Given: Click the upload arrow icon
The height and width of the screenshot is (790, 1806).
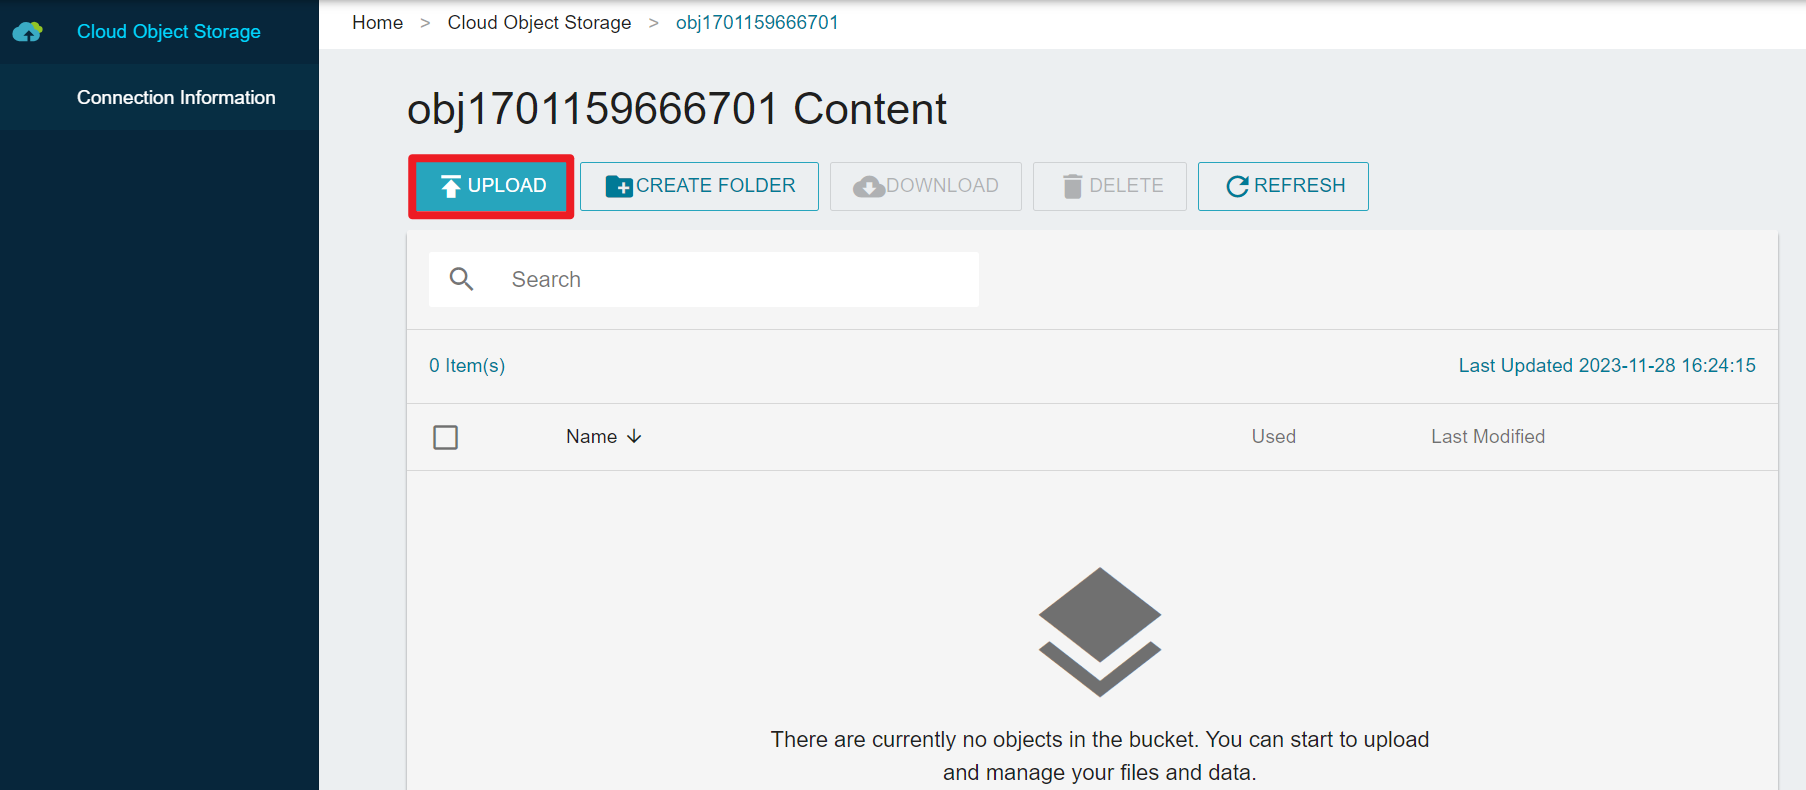Looking at the screenshot, I should point(451,186).
